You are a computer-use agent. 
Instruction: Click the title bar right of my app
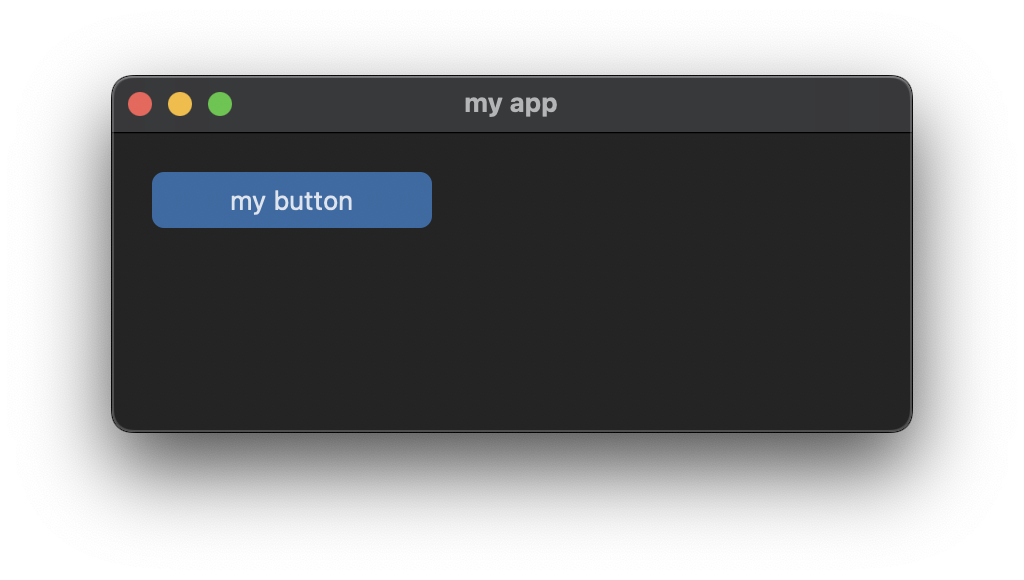pyautogui.click(x=700, y=103)
